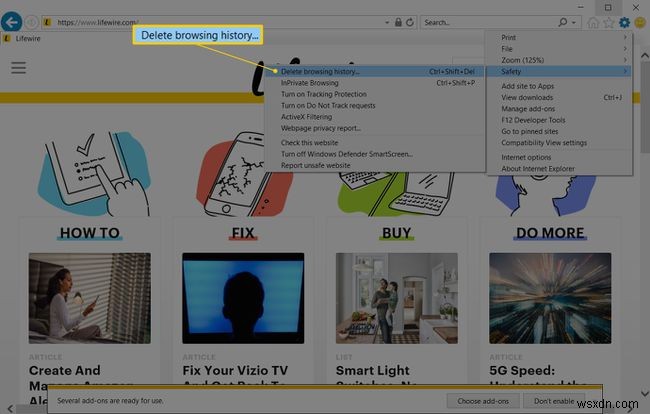
Task: Click the padlock security icon in address bar
Action: tap(398, 22)
